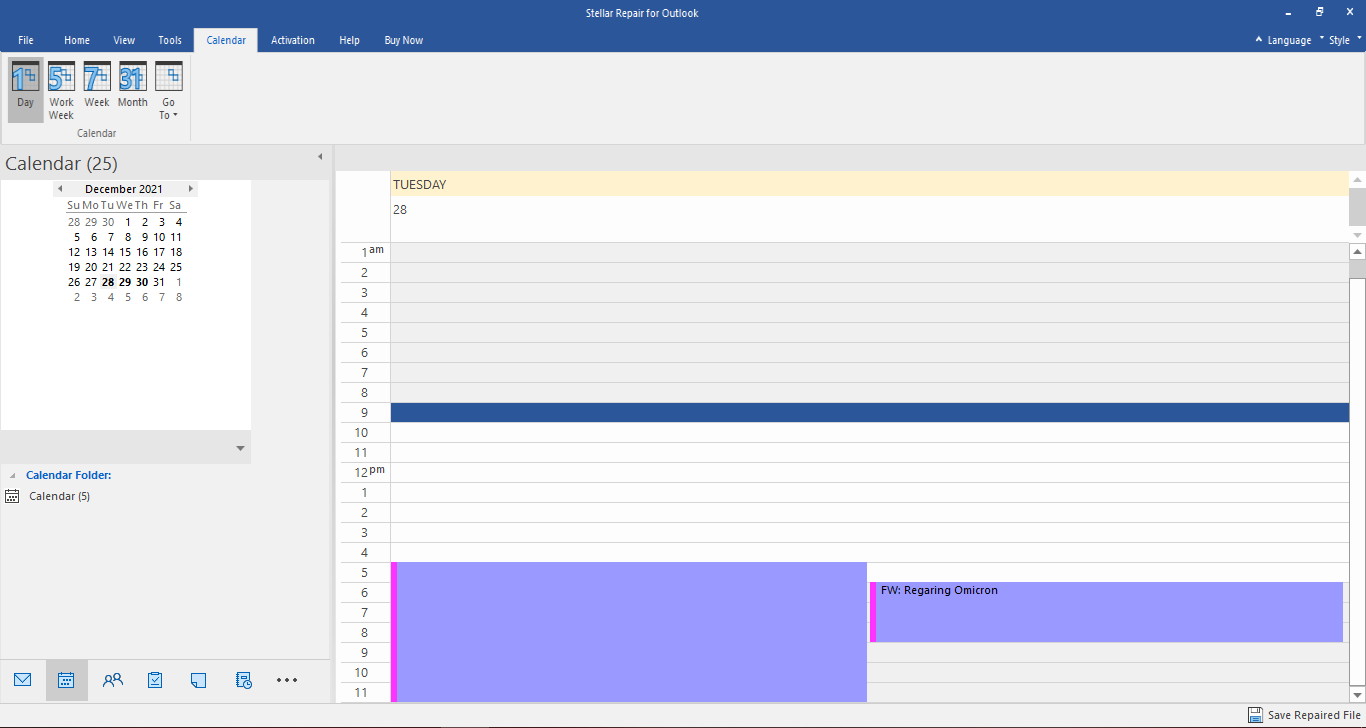The image size is (1366, 728).
Task: Select the large 5 pm appointment block
Action: (x=629, y=632)
